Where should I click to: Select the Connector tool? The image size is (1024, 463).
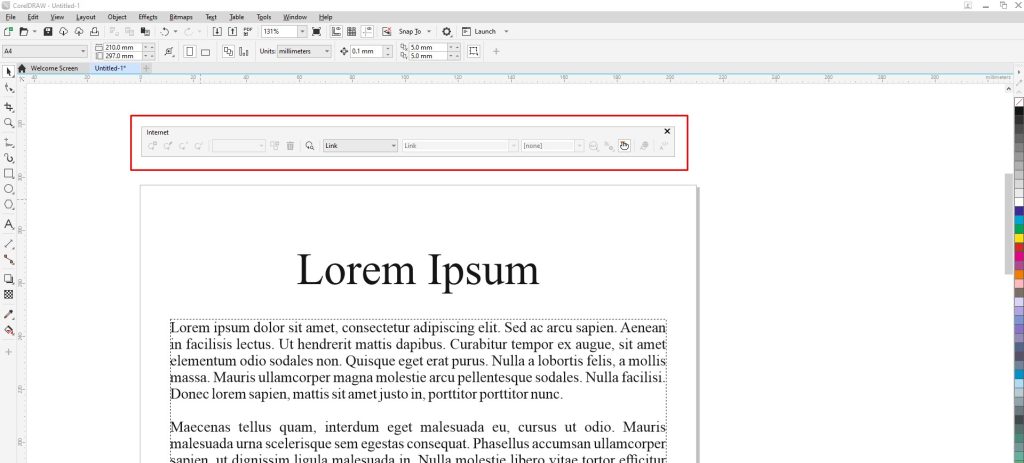(8, 259)
